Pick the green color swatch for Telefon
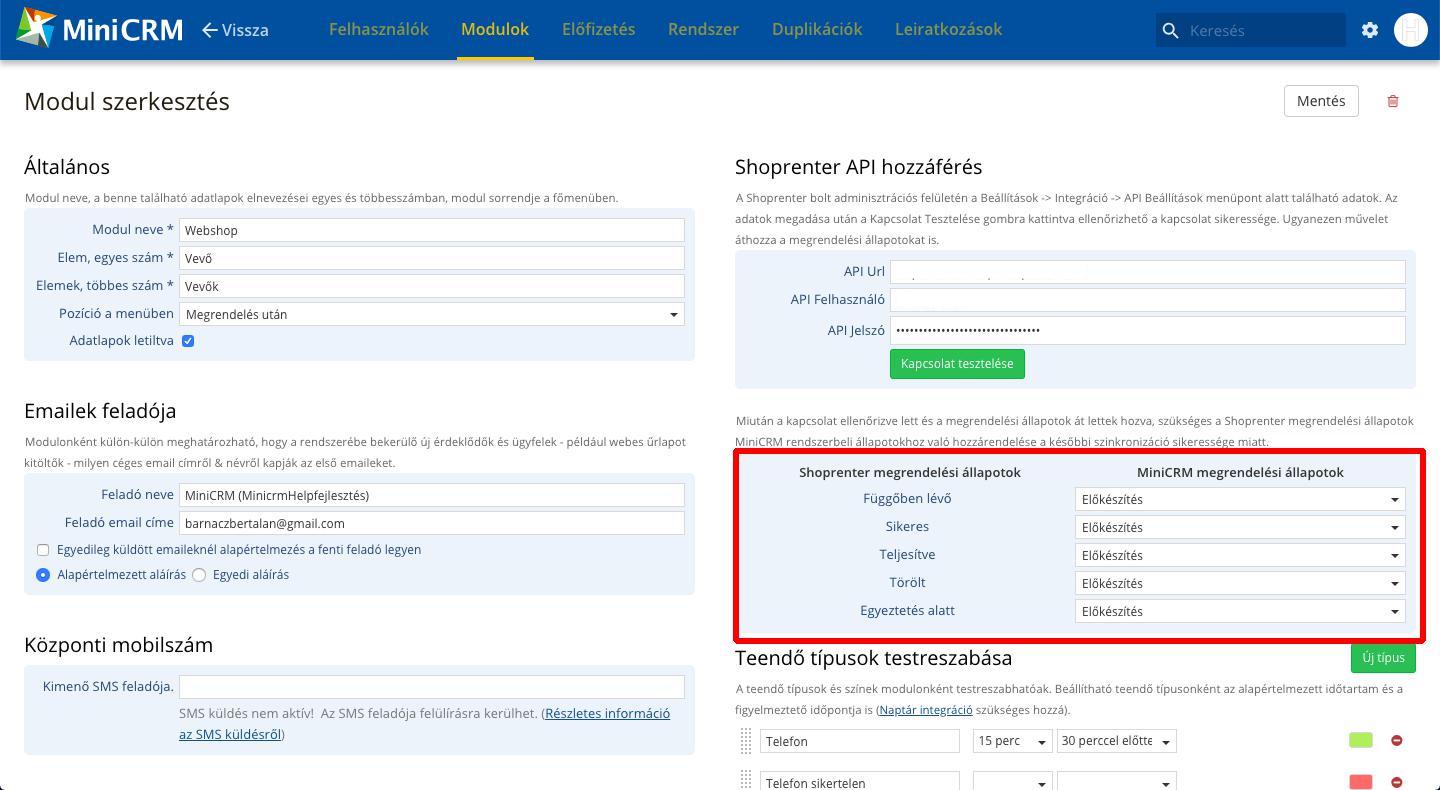Viewport: 1440px width, 790px height. coord(1361,741)
